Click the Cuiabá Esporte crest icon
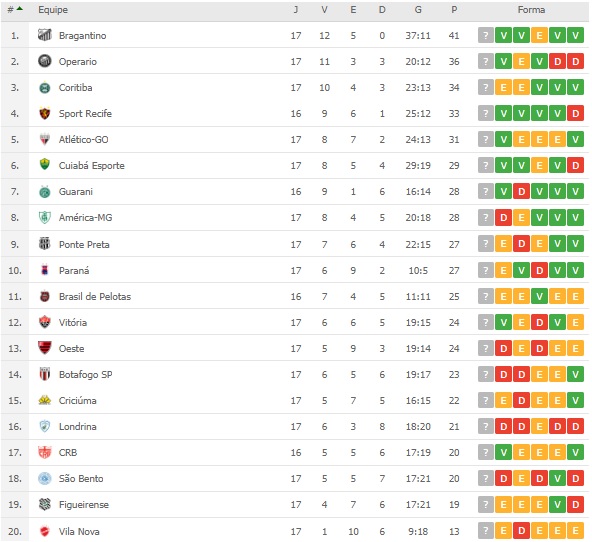592x542 pixels. pos(45,165)
